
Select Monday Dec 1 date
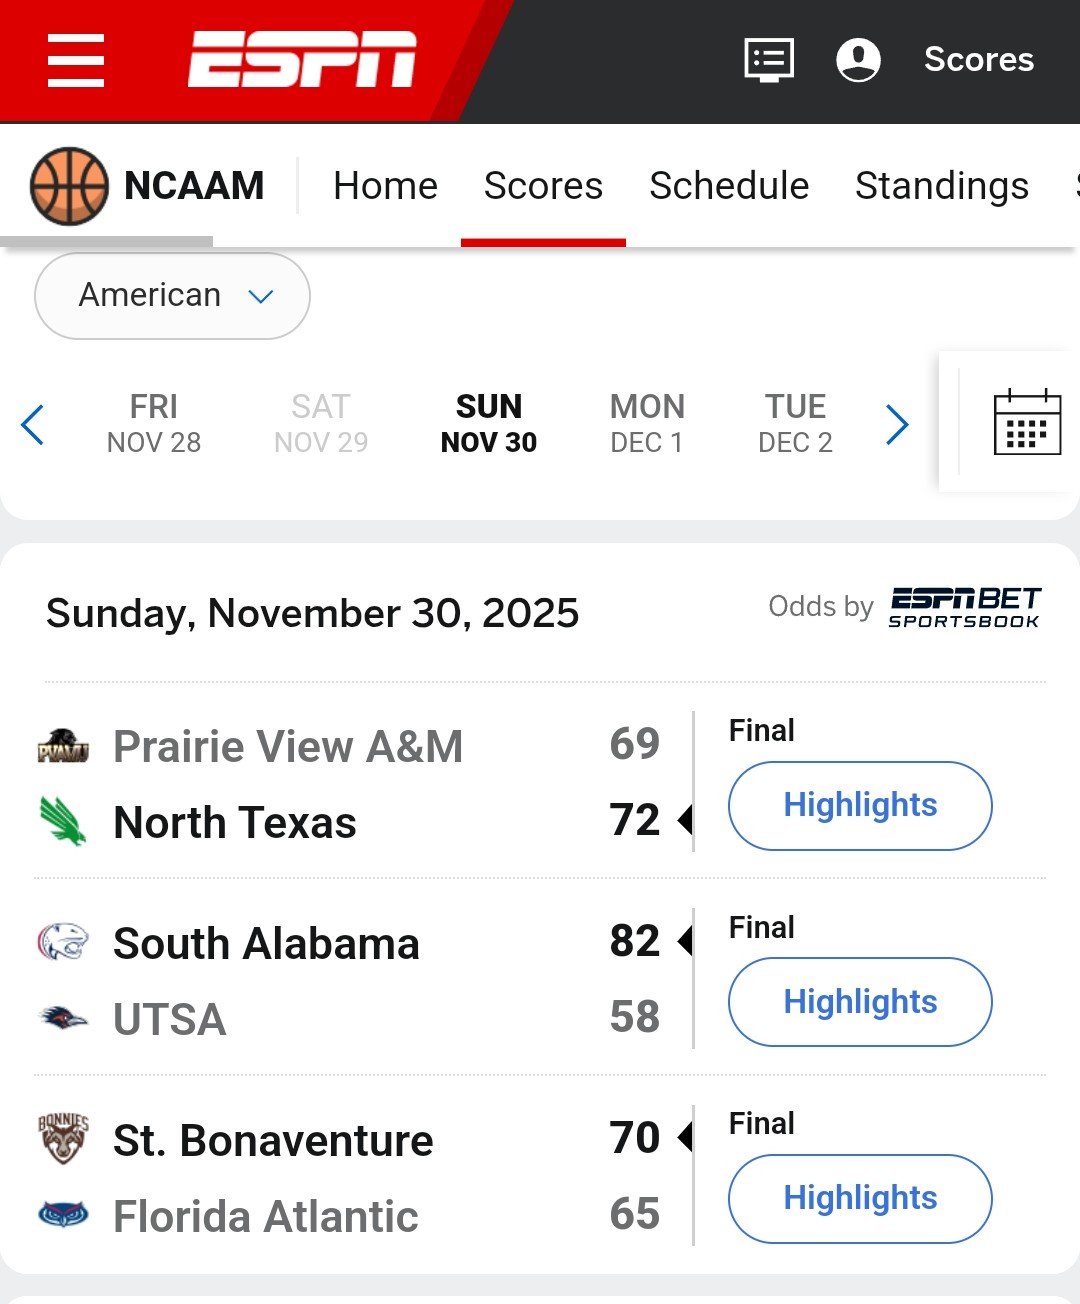(x=647, y=423)
